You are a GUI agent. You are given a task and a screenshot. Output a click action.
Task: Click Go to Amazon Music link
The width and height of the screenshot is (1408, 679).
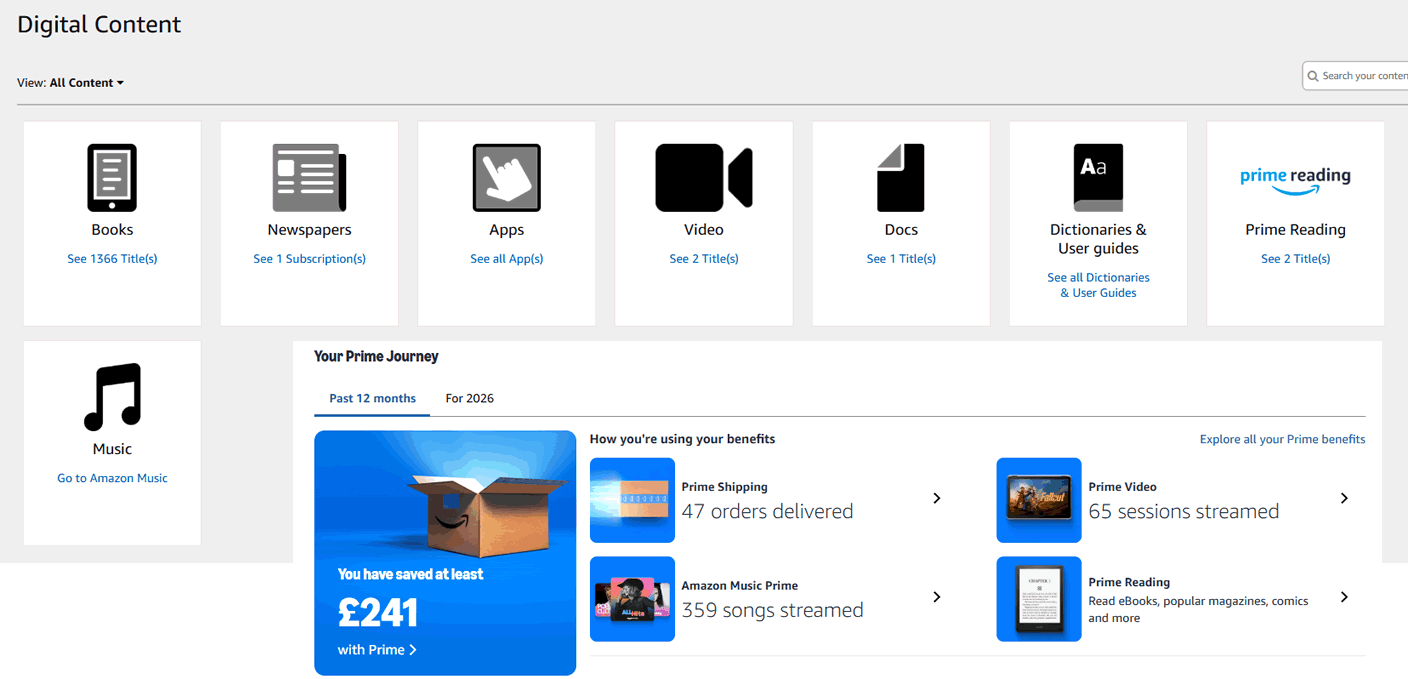pos(112,478)
